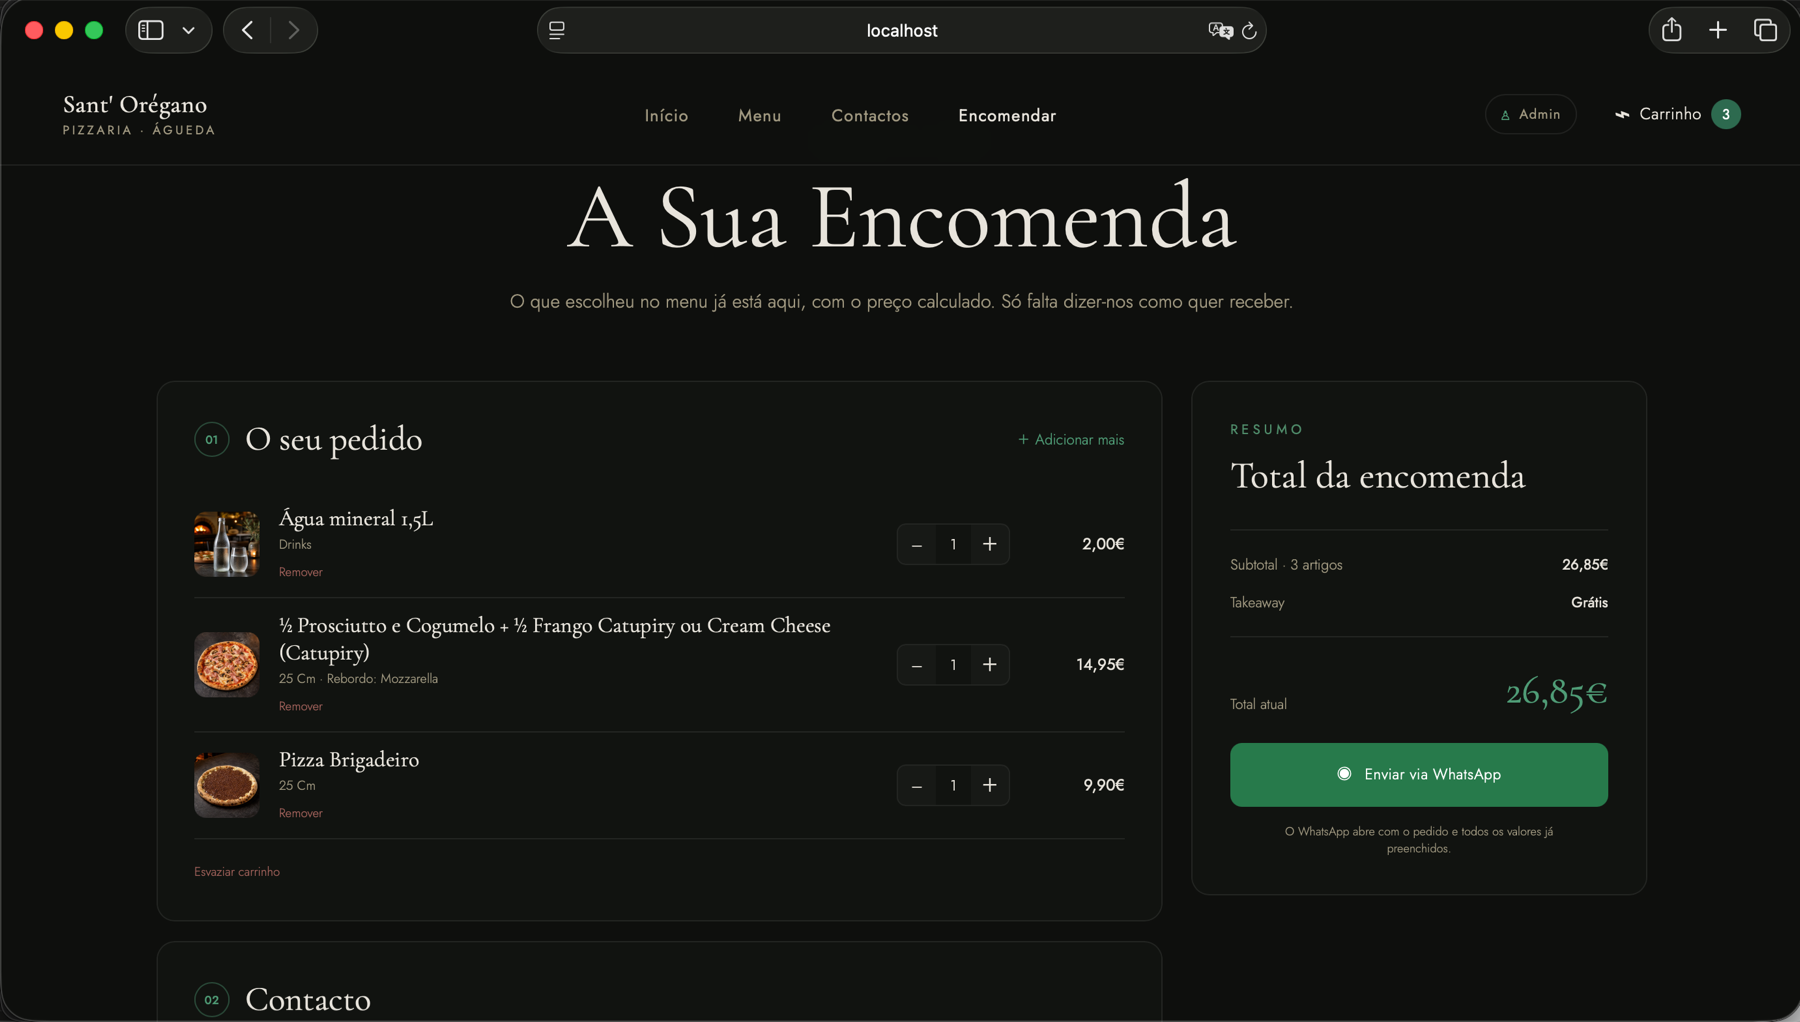
Task: Click the Pizza Brigadeiro title
Action: coord(349,759)
